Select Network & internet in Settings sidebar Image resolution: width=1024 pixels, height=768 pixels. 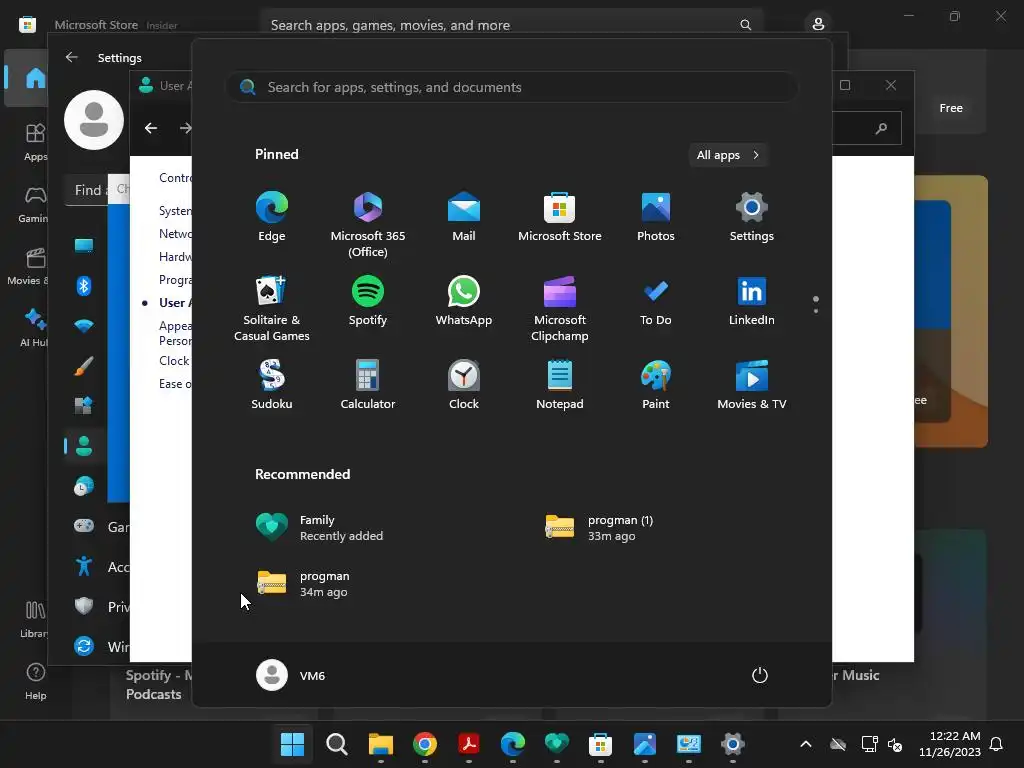84,326
